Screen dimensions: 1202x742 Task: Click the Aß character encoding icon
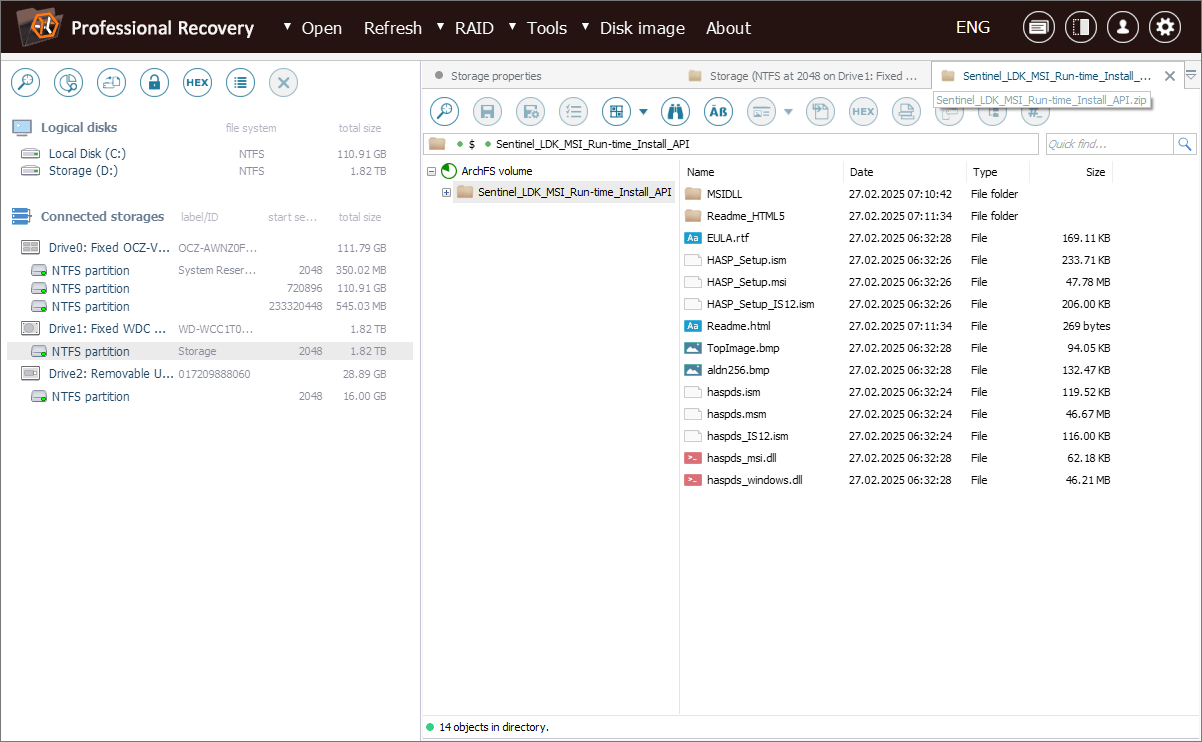(718, 112)
